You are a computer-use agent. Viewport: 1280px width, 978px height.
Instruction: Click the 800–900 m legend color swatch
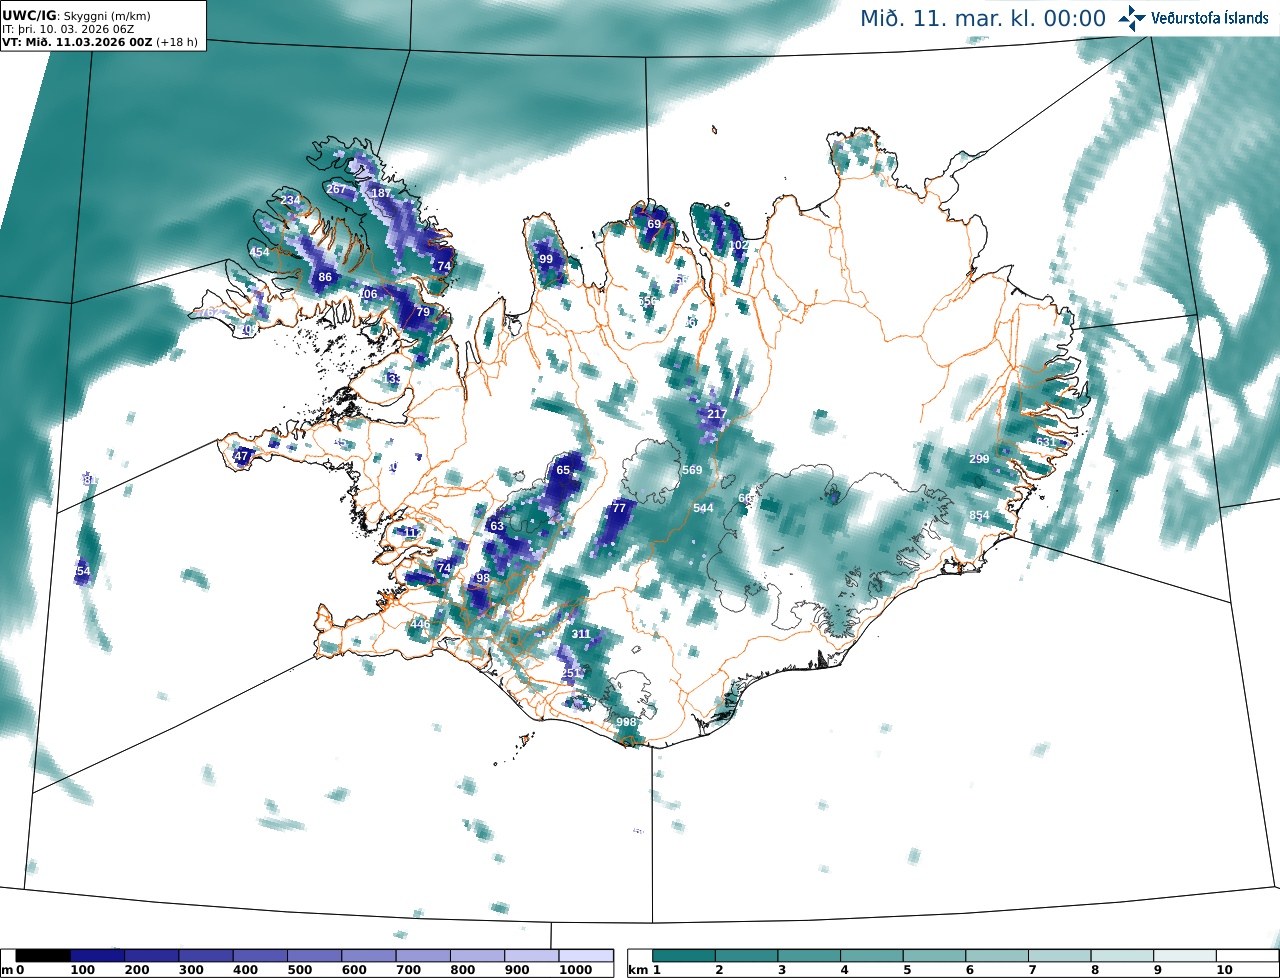pyautogui.click(x=477, y=957)
